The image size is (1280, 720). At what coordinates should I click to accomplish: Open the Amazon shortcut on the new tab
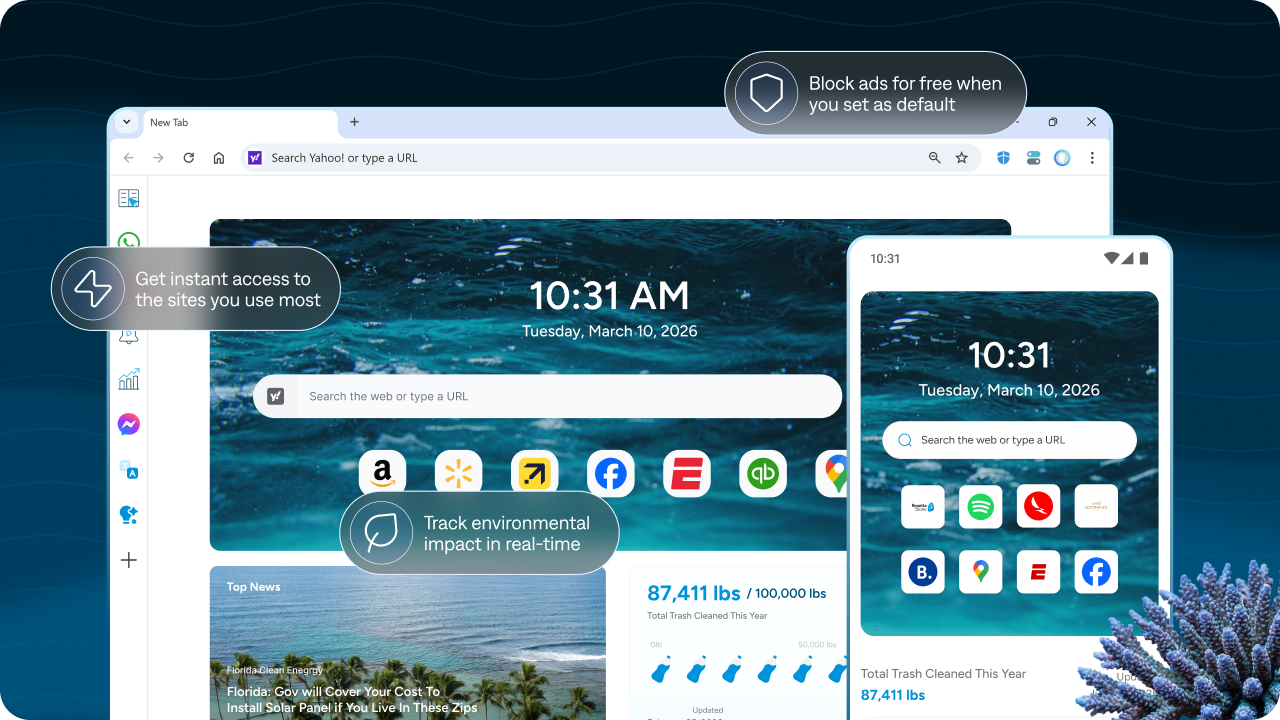[382, 473]
